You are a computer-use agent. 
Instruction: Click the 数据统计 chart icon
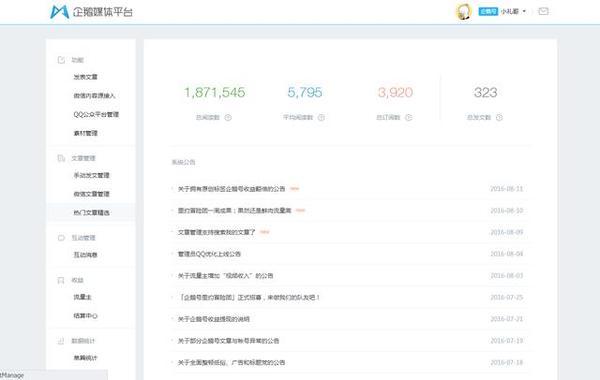[61, 341]
